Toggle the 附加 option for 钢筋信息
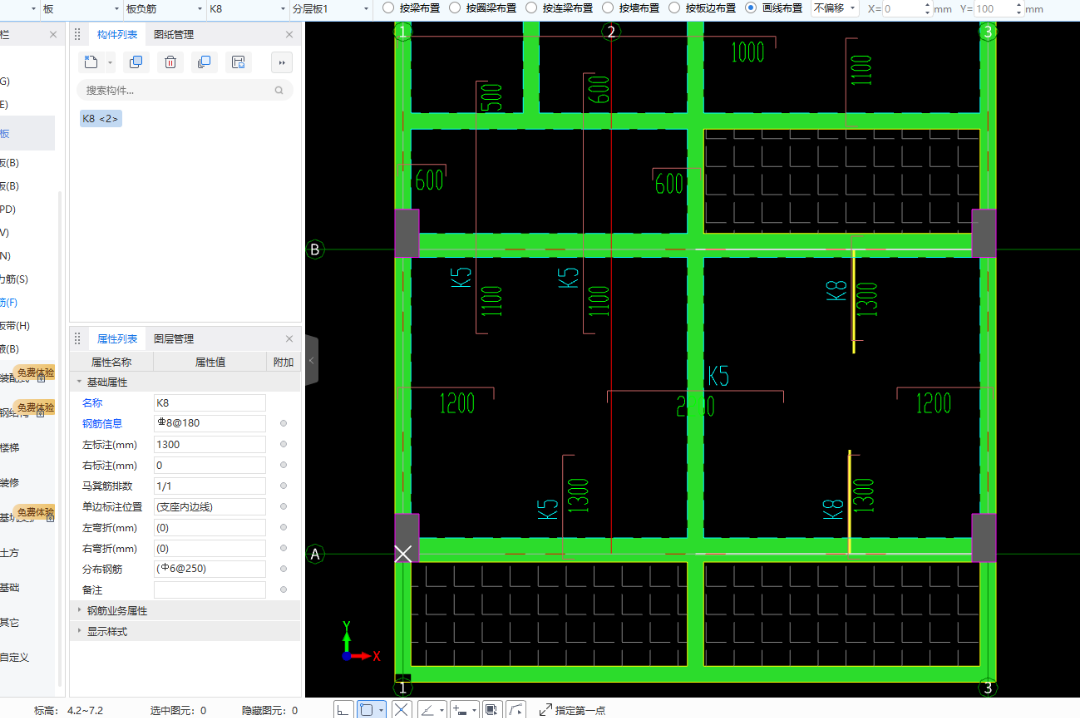 [283, 423]
